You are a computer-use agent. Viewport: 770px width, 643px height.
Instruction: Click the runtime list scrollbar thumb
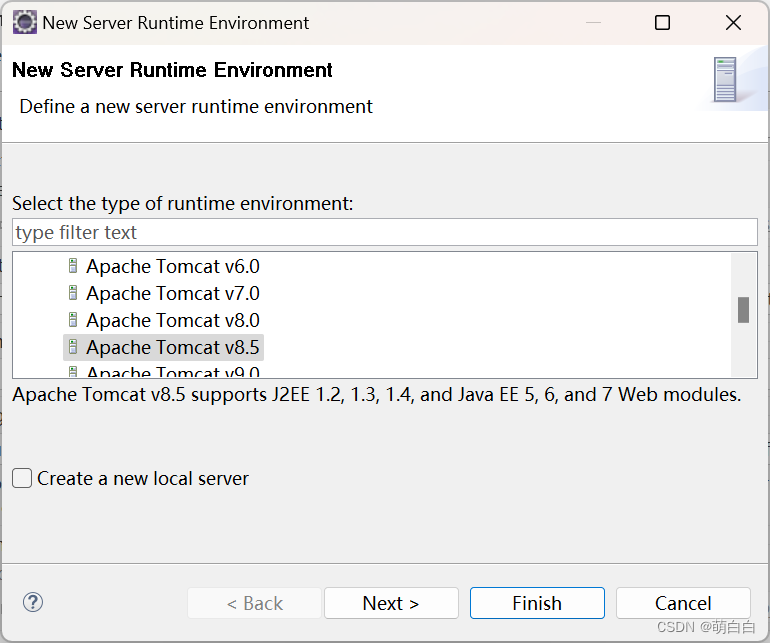tap(743, 310)
